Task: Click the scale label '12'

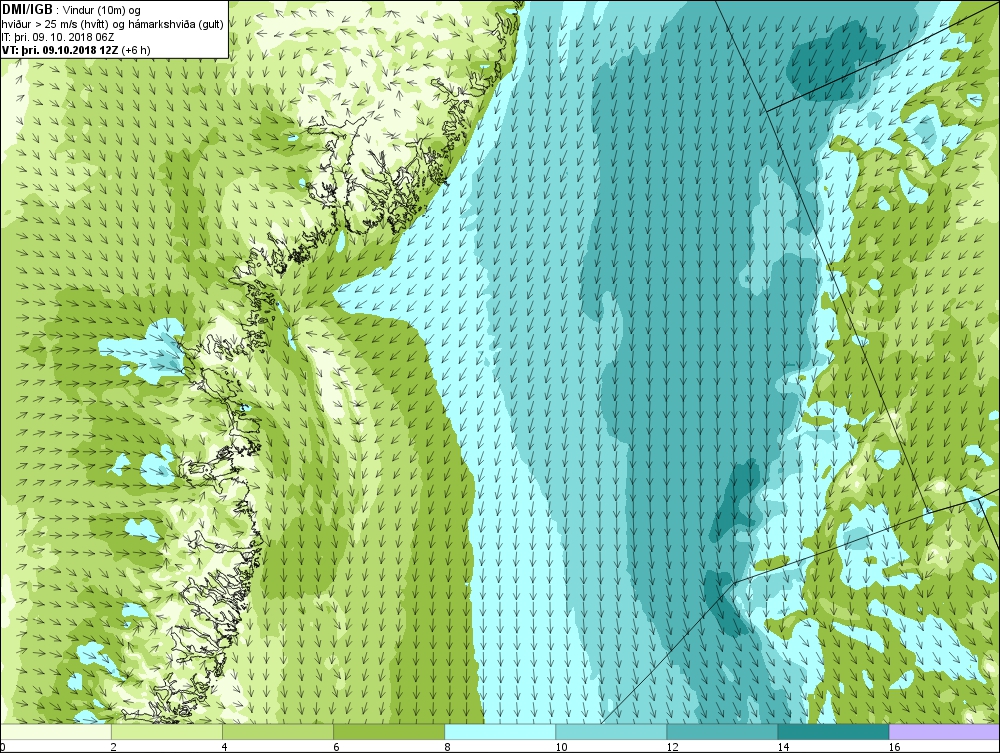Action: point(672,747)
